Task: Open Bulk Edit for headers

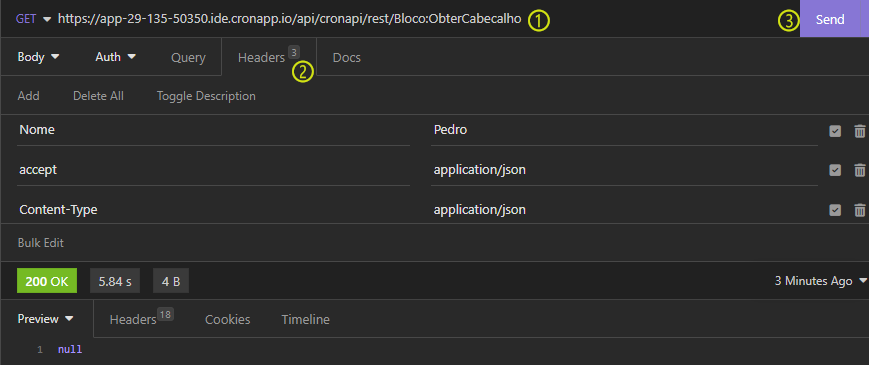Action: point(40,243)
